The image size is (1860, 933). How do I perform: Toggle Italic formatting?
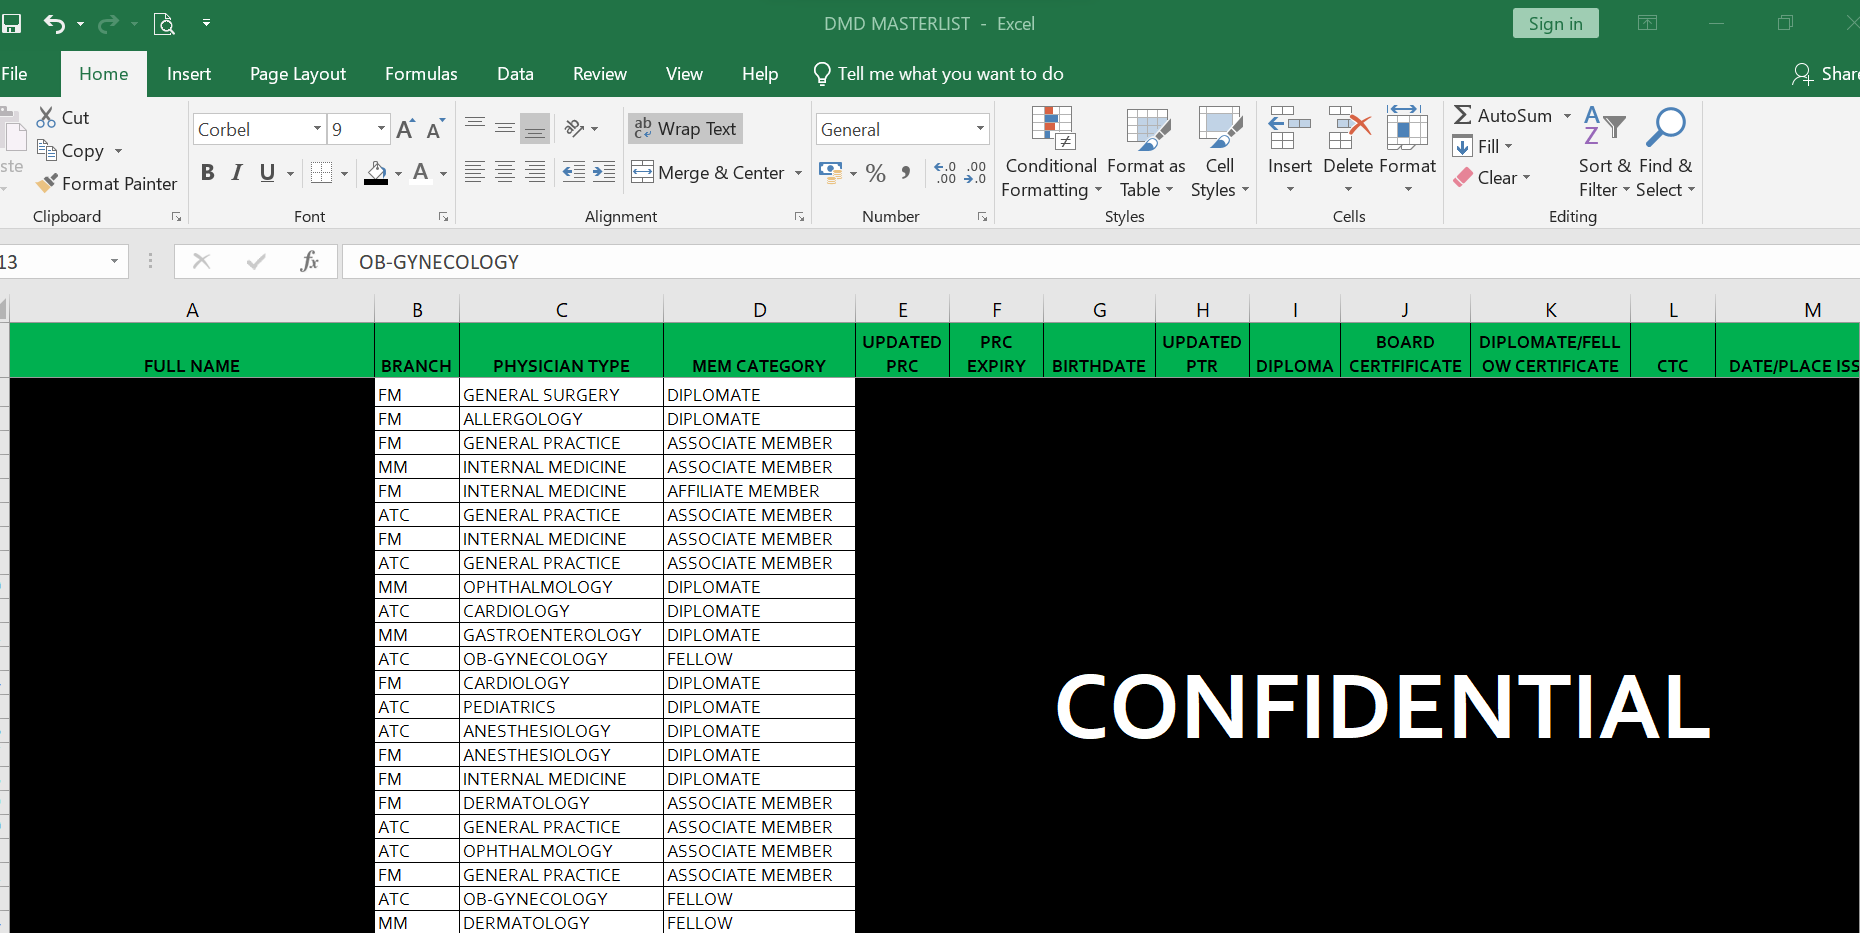point(237,172)
